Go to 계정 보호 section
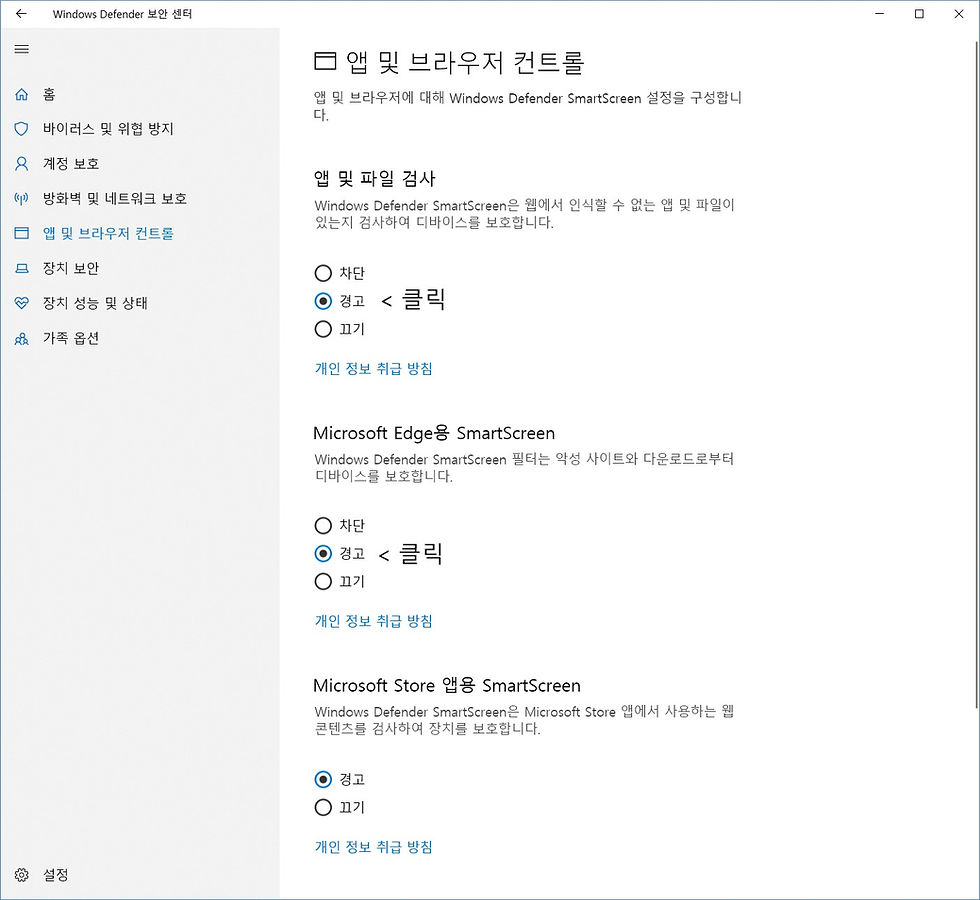The height and width of the screenshot is (900, 980). point(71,164)
